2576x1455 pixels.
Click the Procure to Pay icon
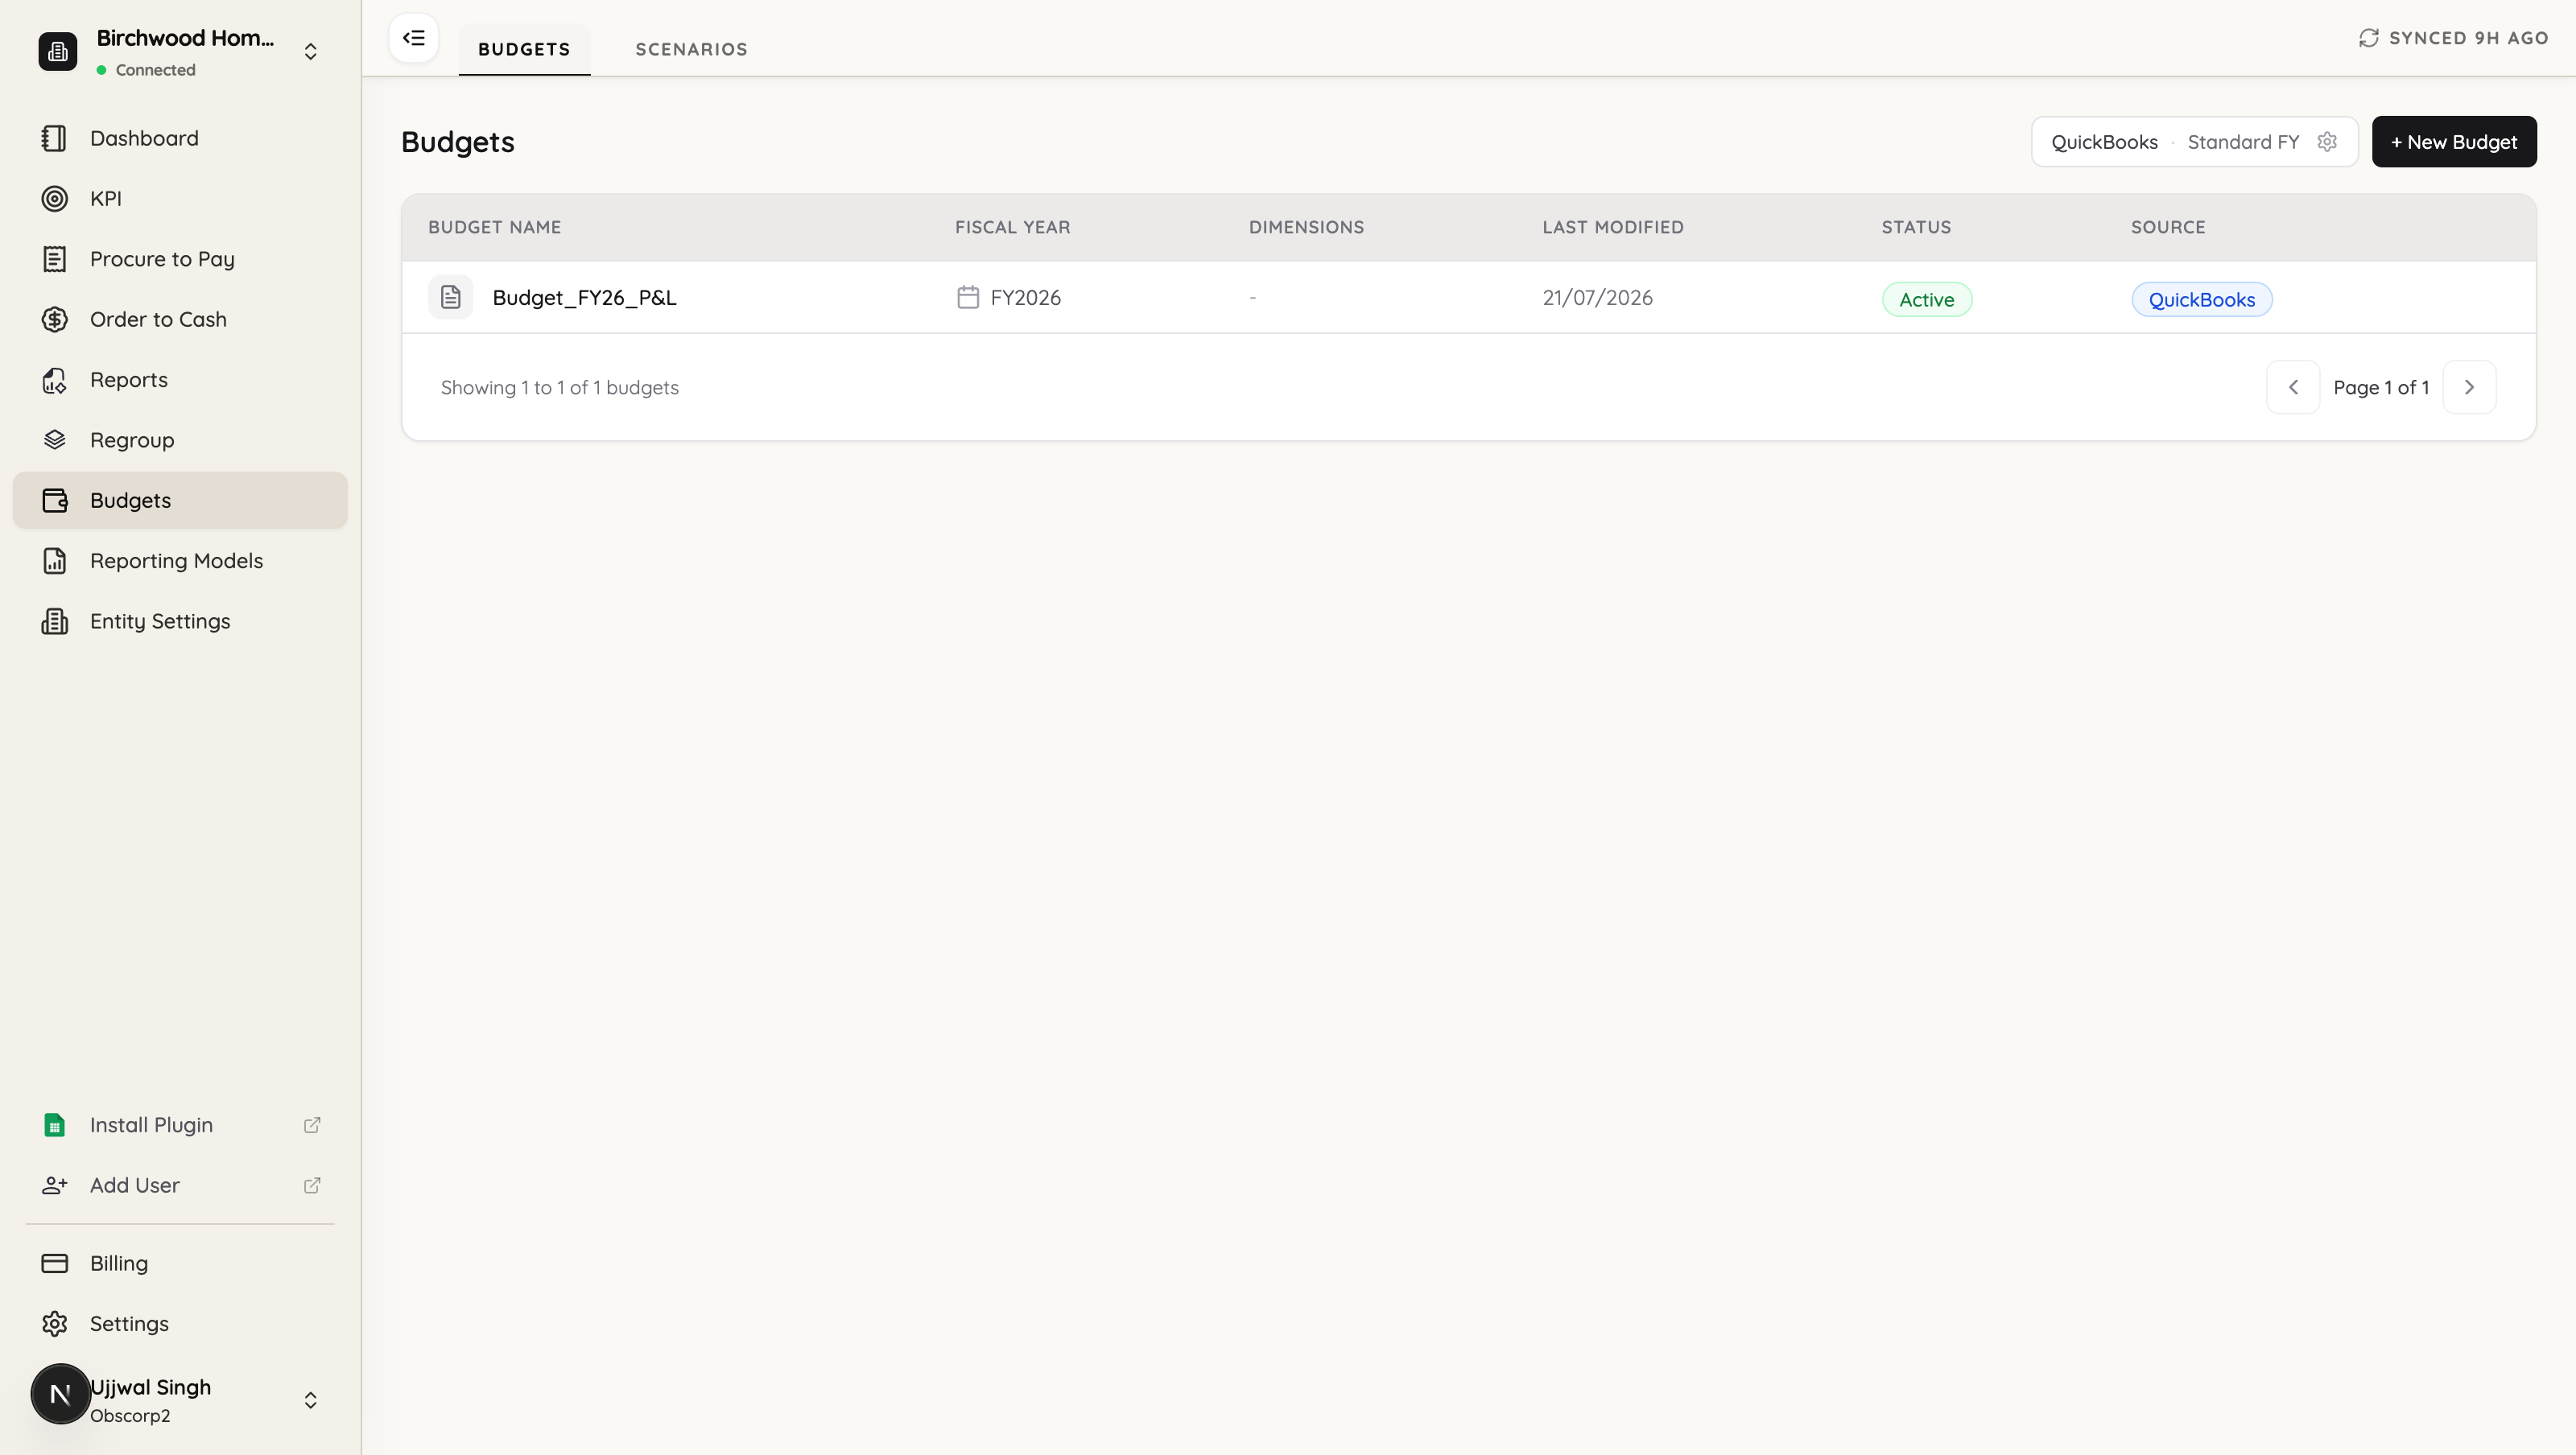point(54,259)
